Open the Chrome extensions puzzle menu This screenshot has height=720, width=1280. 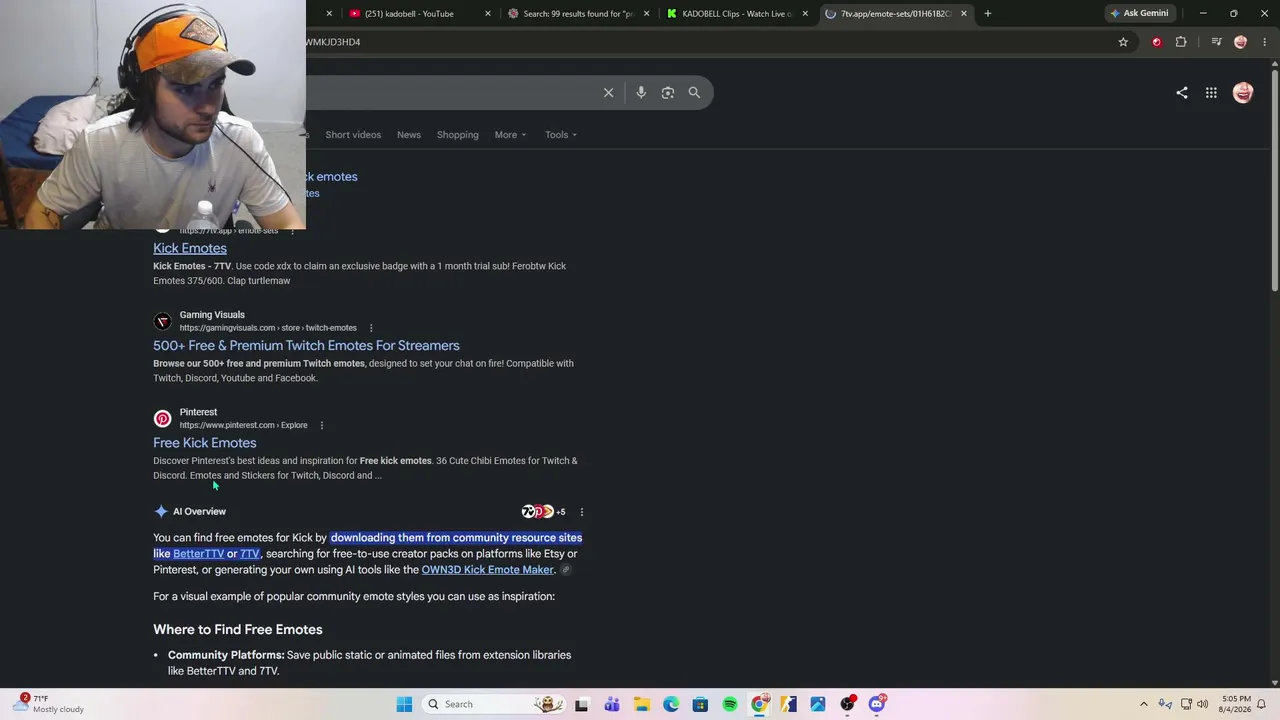coord(1181,42)
